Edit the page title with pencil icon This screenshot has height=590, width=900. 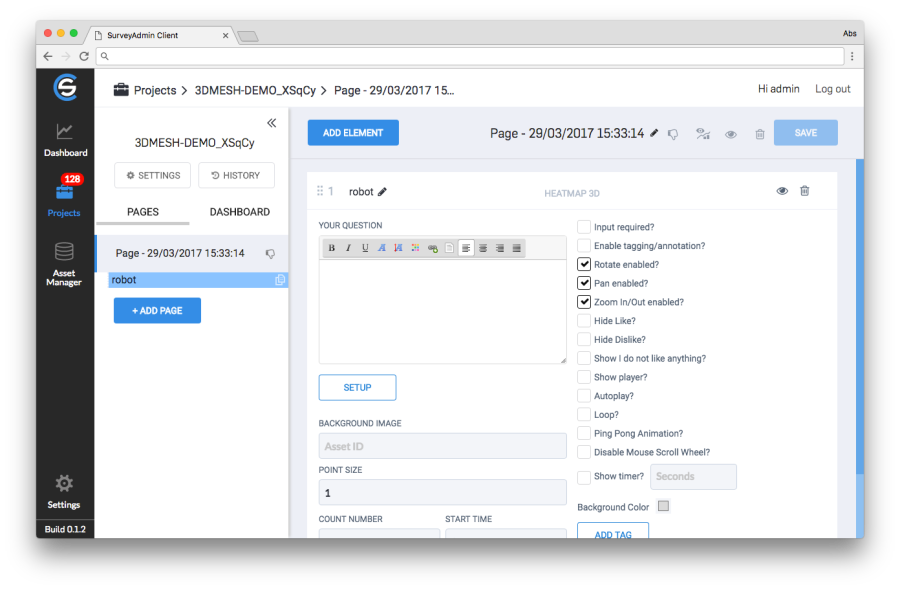pyautogui.click(x=654, y=133)
